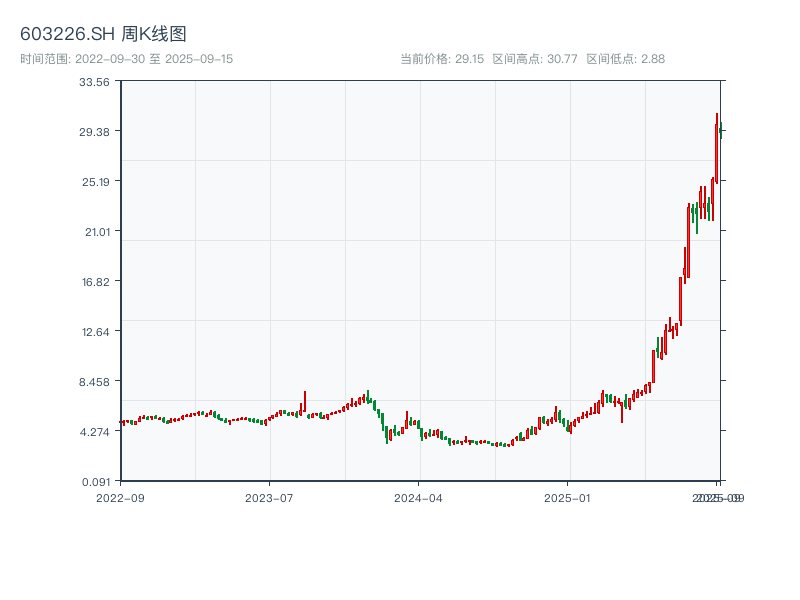Viewport: 800px width, 600px height.
Task: Click the y-axis value 25.19
Action: 96,182
